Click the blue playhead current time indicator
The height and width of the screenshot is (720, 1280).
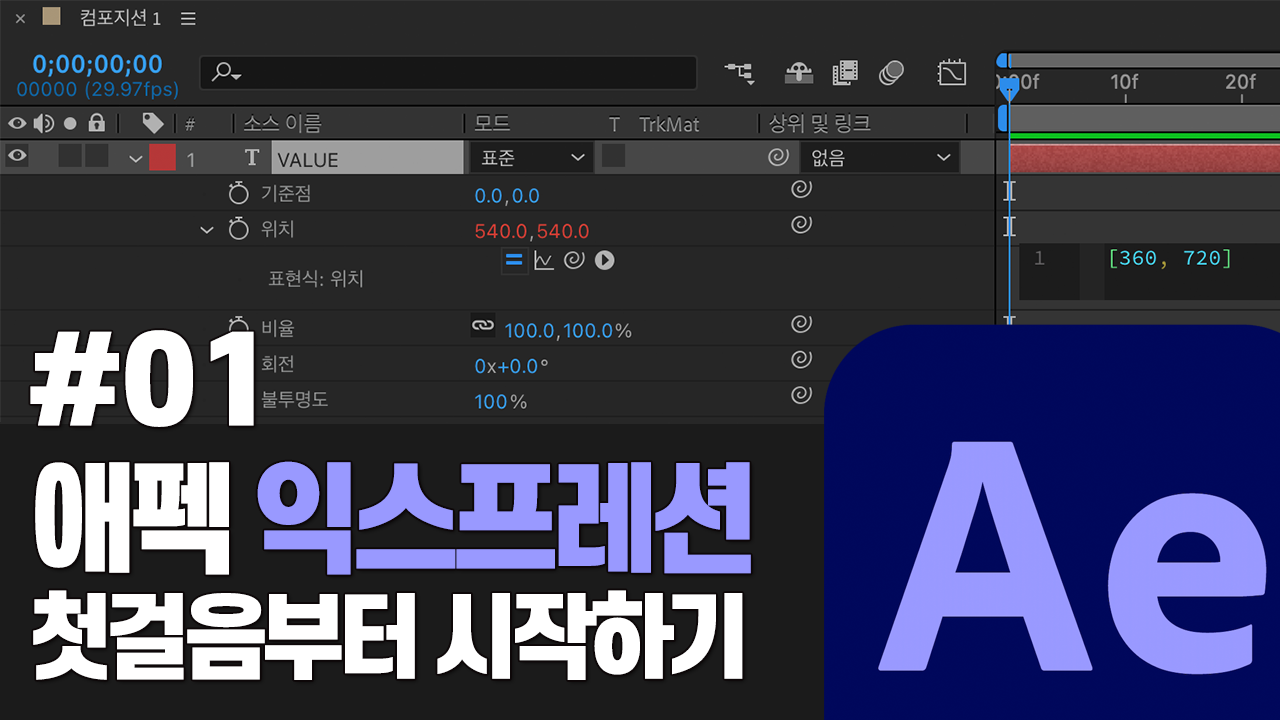pyautogui.click(x=1009, y=88)
